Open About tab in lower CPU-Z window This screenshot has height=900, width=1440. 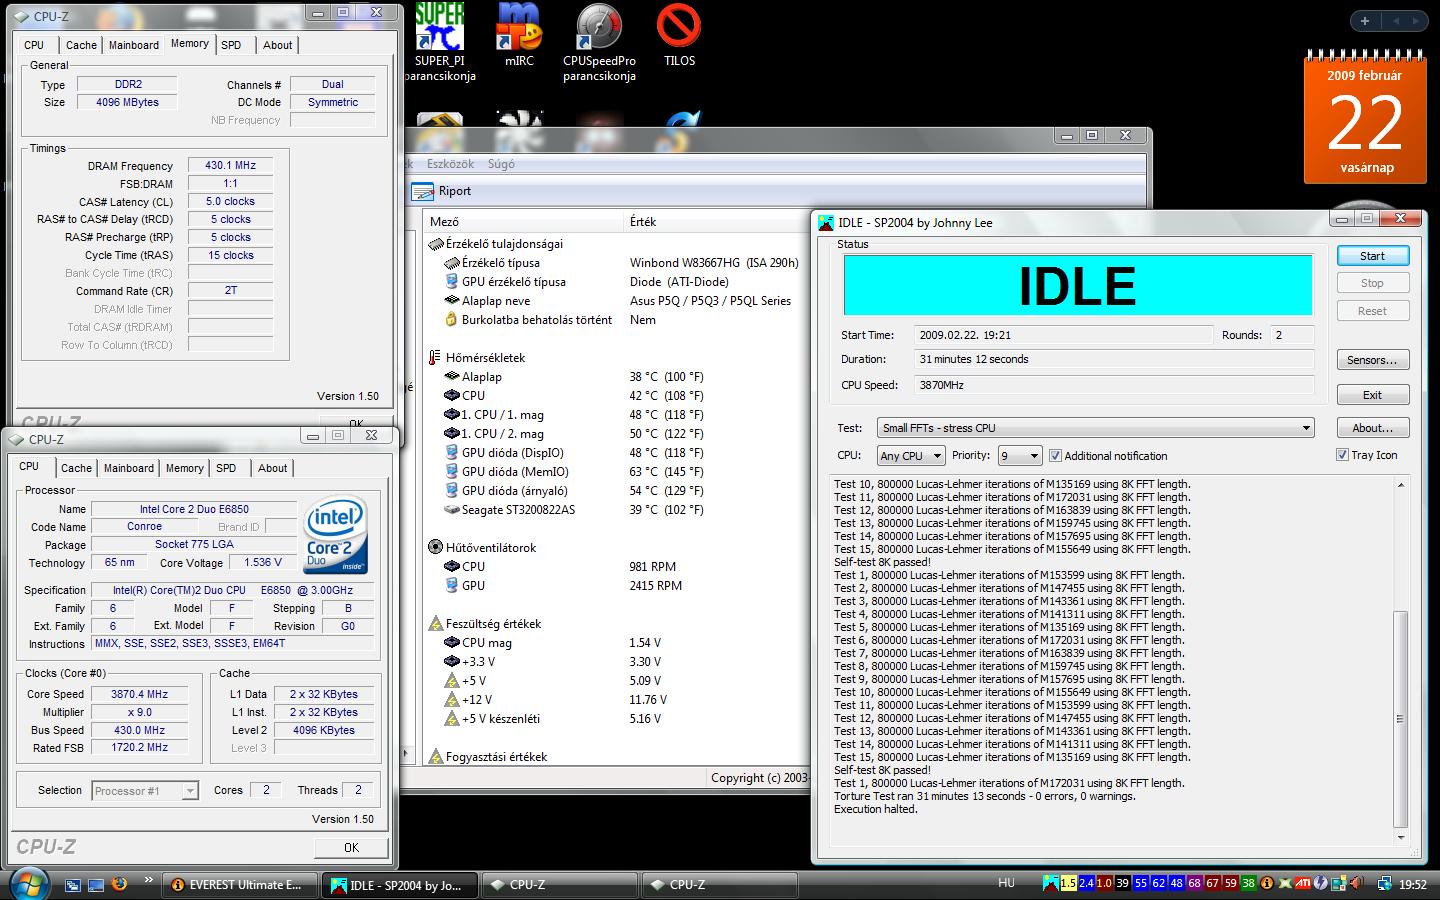click(x=272, y=468)
